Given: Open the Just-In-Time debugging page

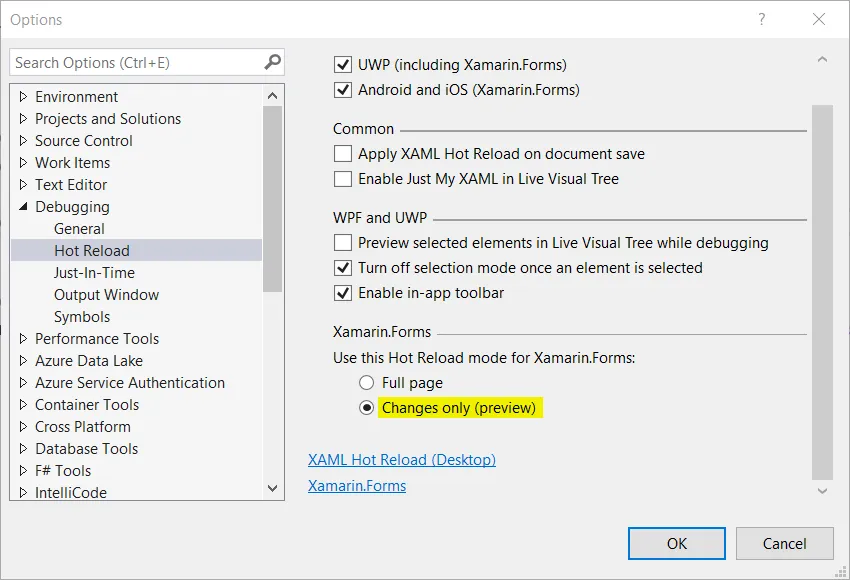Looking at the screenshot, I should pyautogui.click(x=94, y=273).
